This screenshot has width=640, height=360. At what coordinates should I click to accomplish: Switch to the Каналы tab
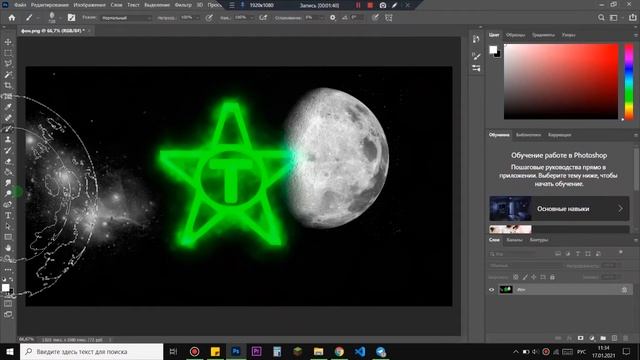[514, 240]
